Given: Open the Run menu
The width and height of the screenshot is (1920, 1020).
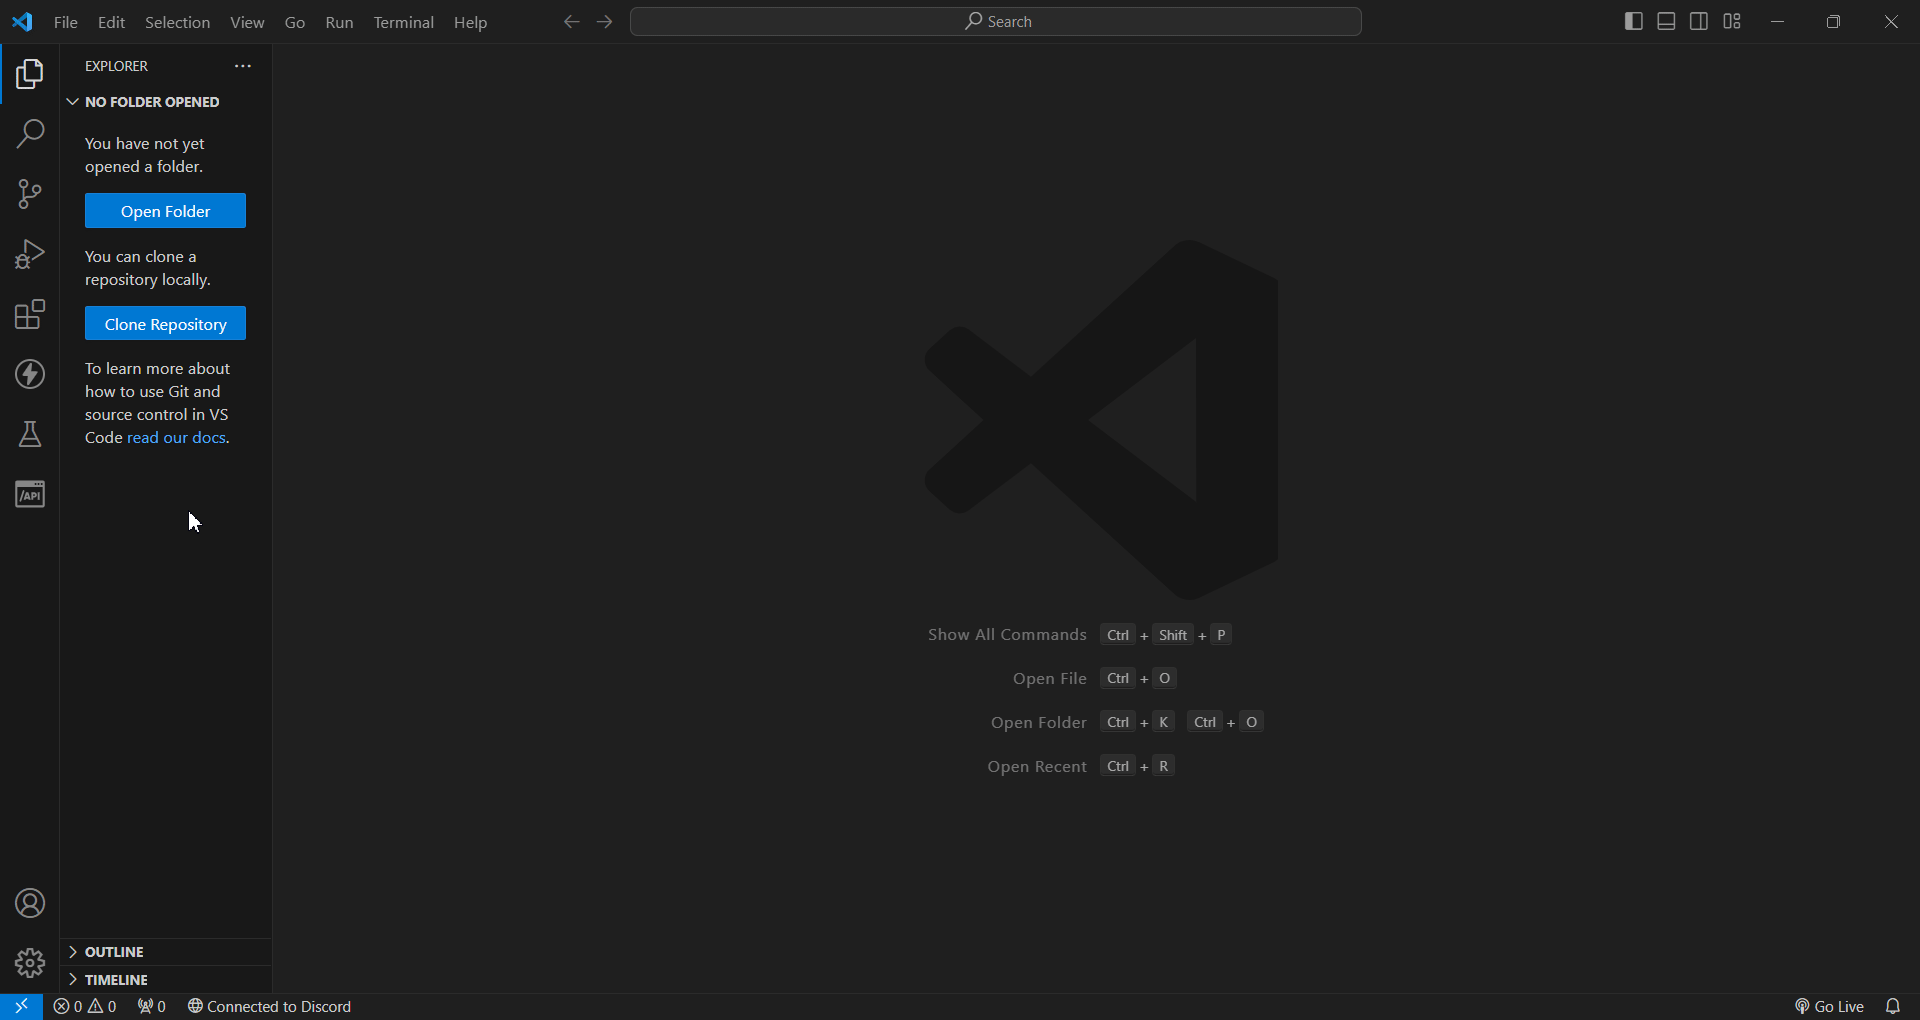Looking at the screenshot, I should click(x=339, y=22).
